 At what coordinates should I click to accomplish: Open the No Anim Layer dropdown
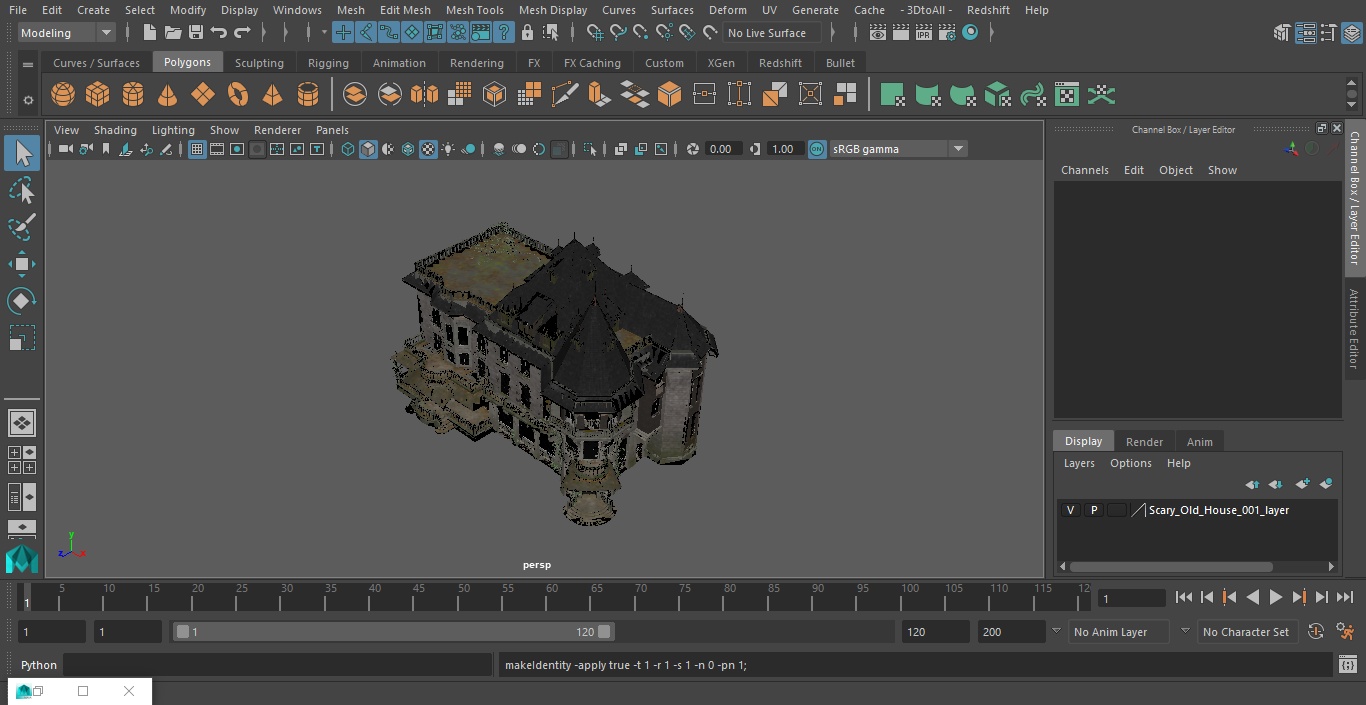tap(1119, 632)
